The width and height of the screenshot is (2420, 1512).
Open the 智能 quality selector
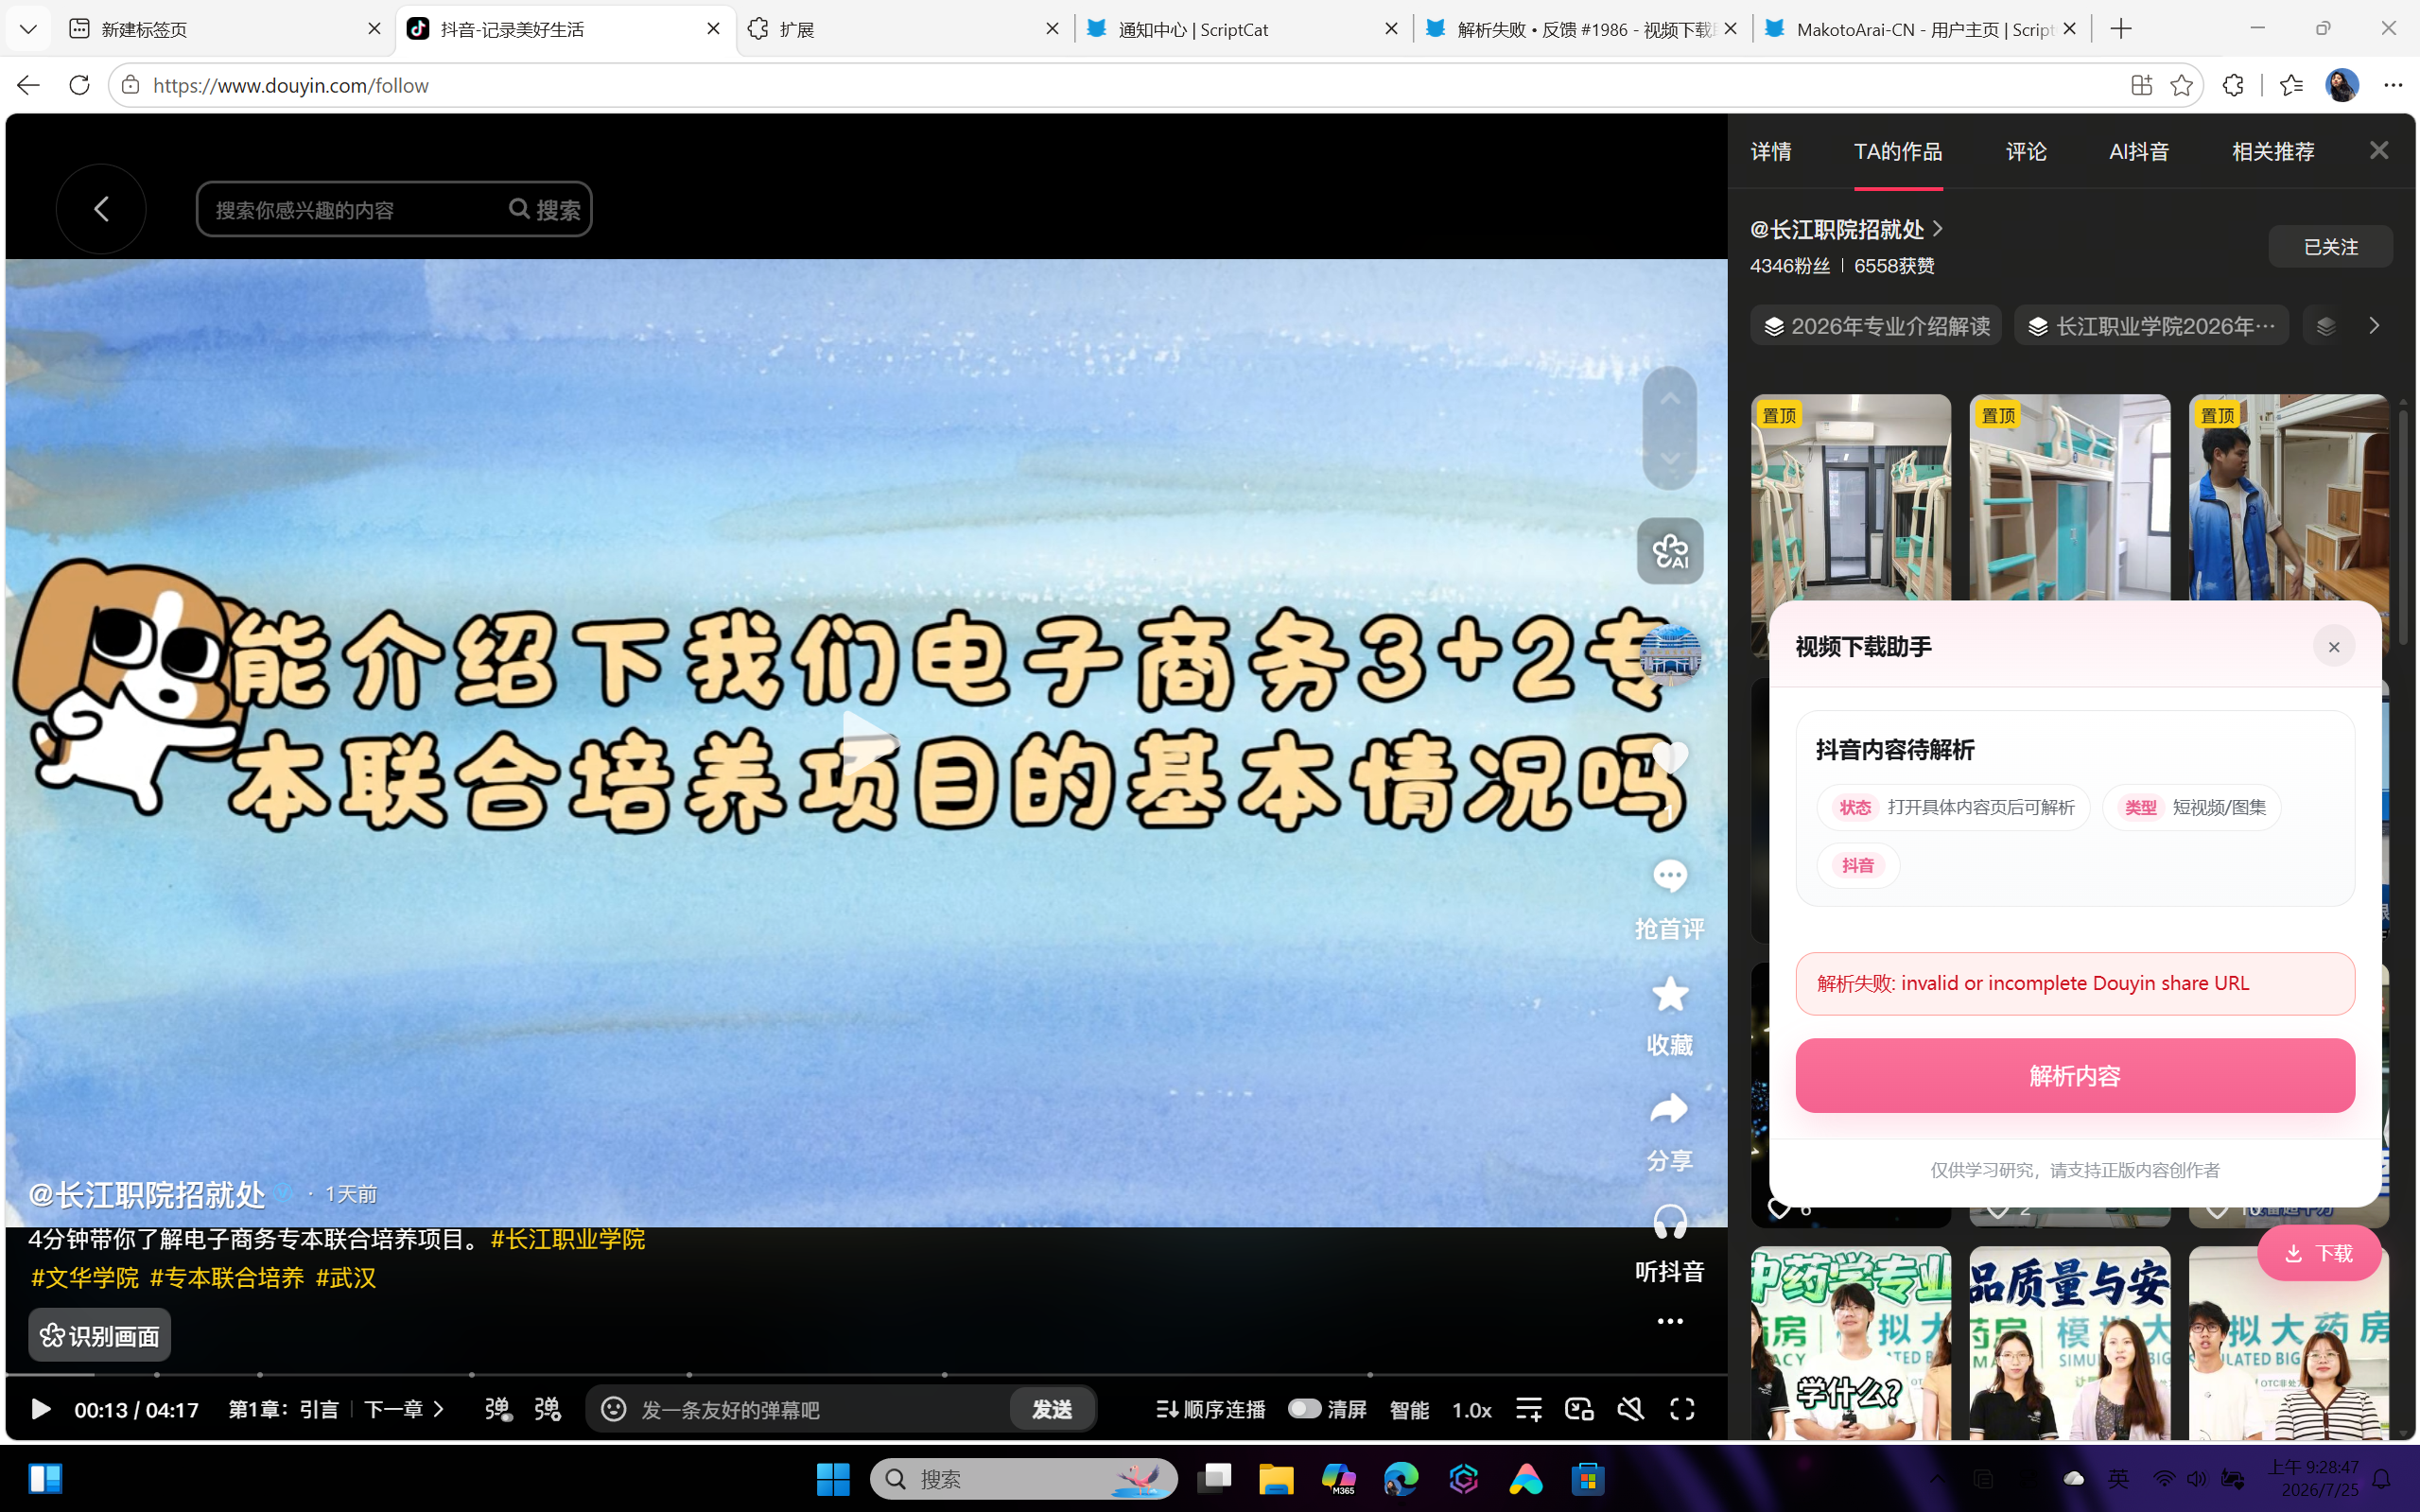click(x=1409, y=1409)
